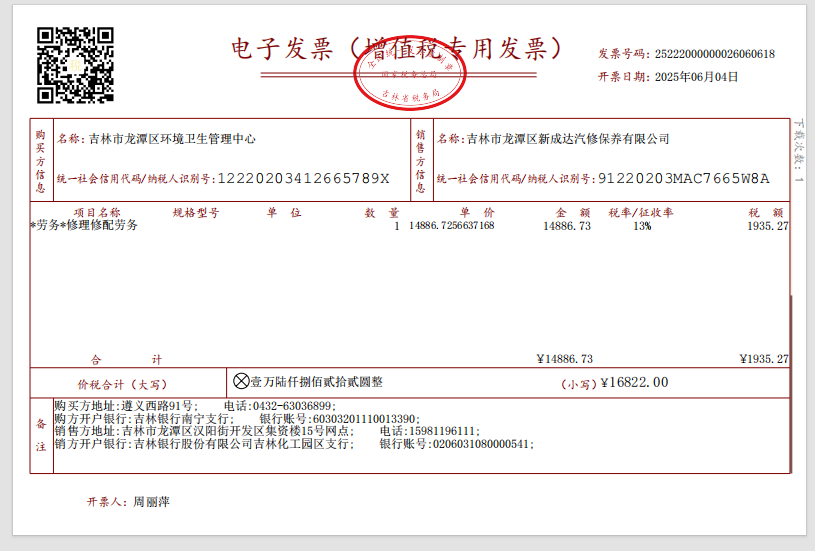Select seller bank 吉林银行股份有限公司吉林化工园区支行

[242, 444]
